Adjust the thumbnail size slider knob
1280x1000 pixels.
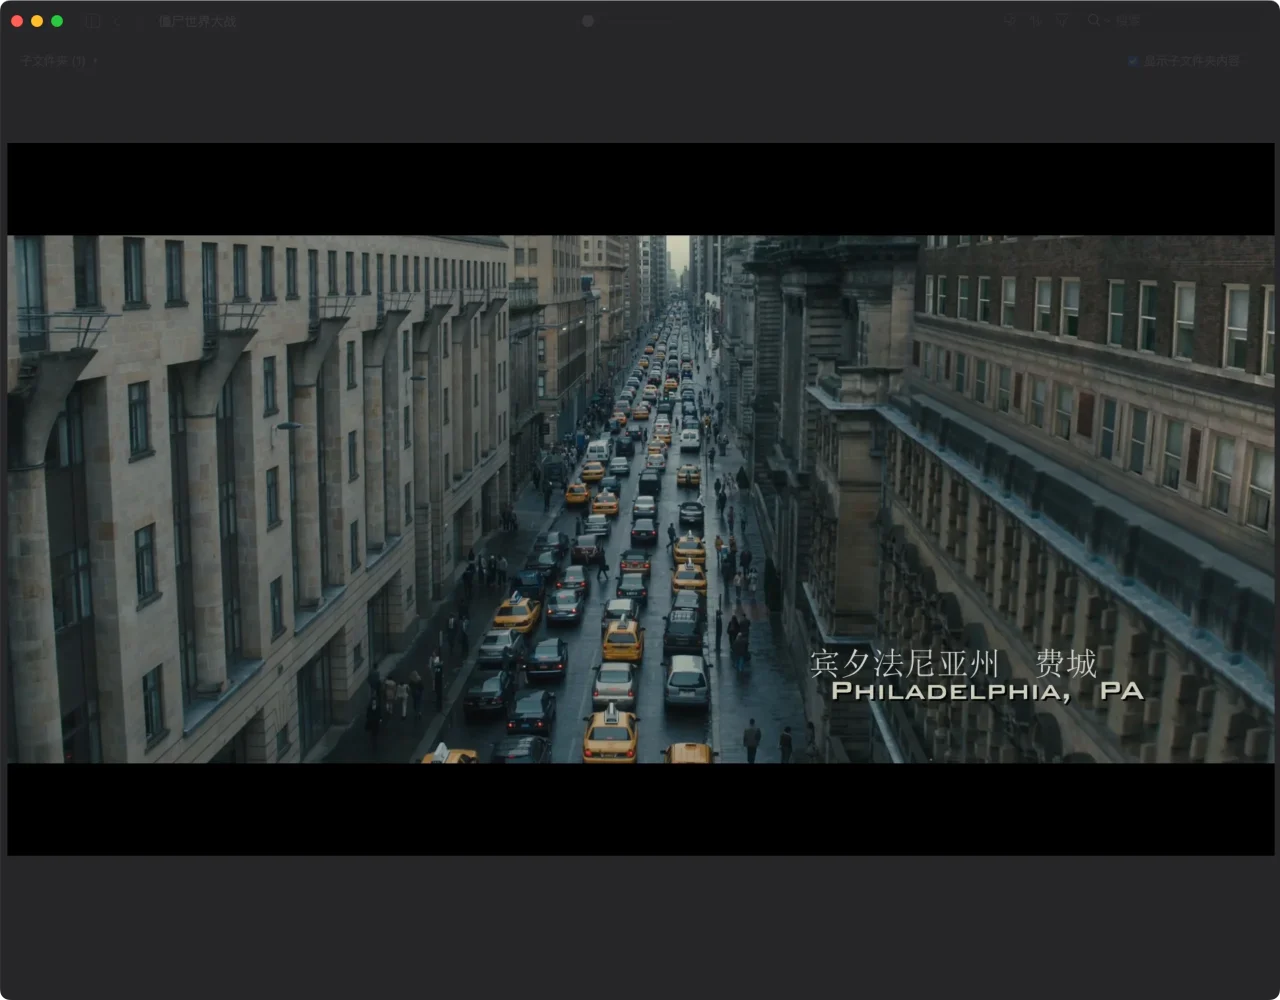pos(588,21)
